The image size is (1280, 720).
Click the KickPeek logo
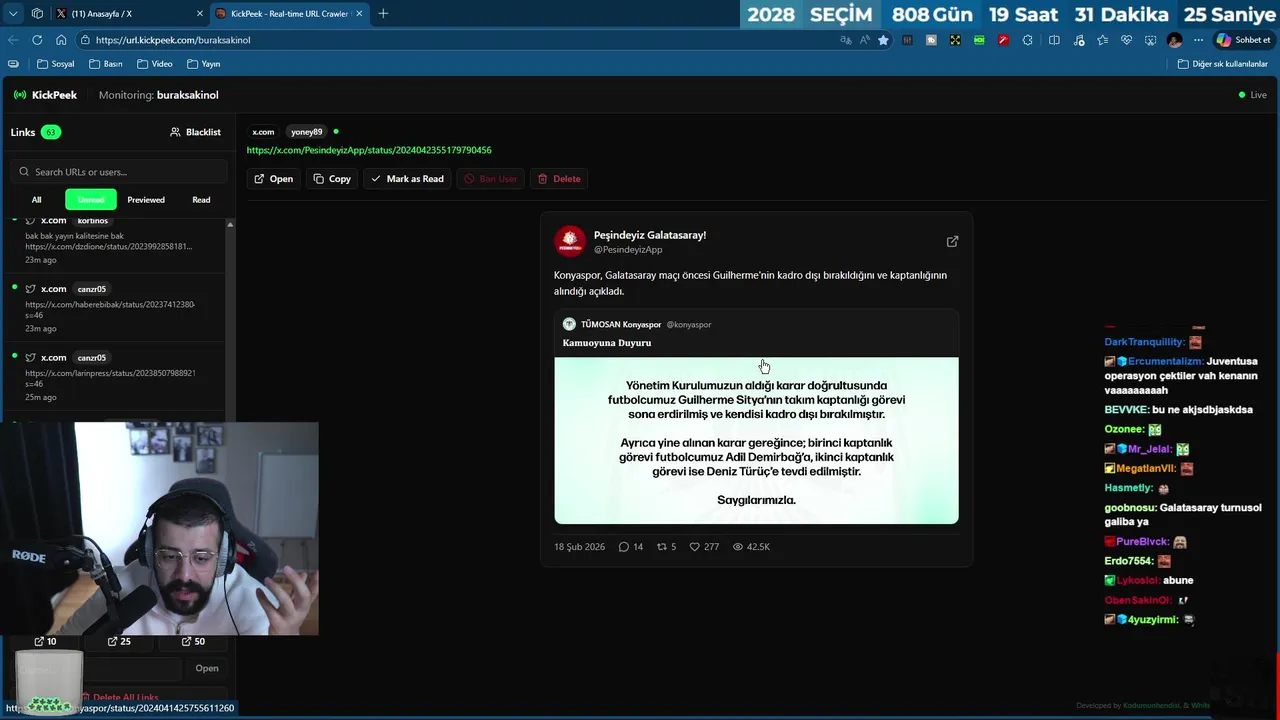coord(45,95)
